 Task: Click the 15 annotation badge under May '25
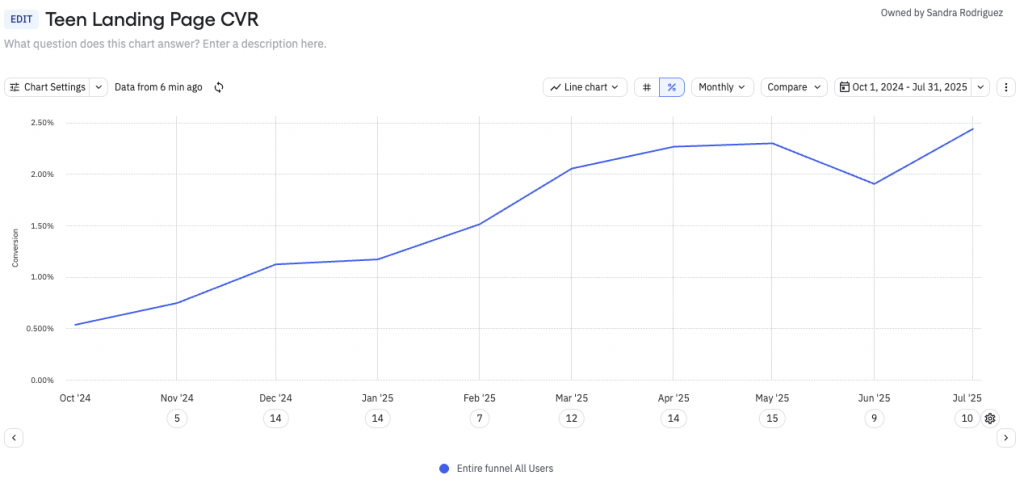(x=771, y=418)
